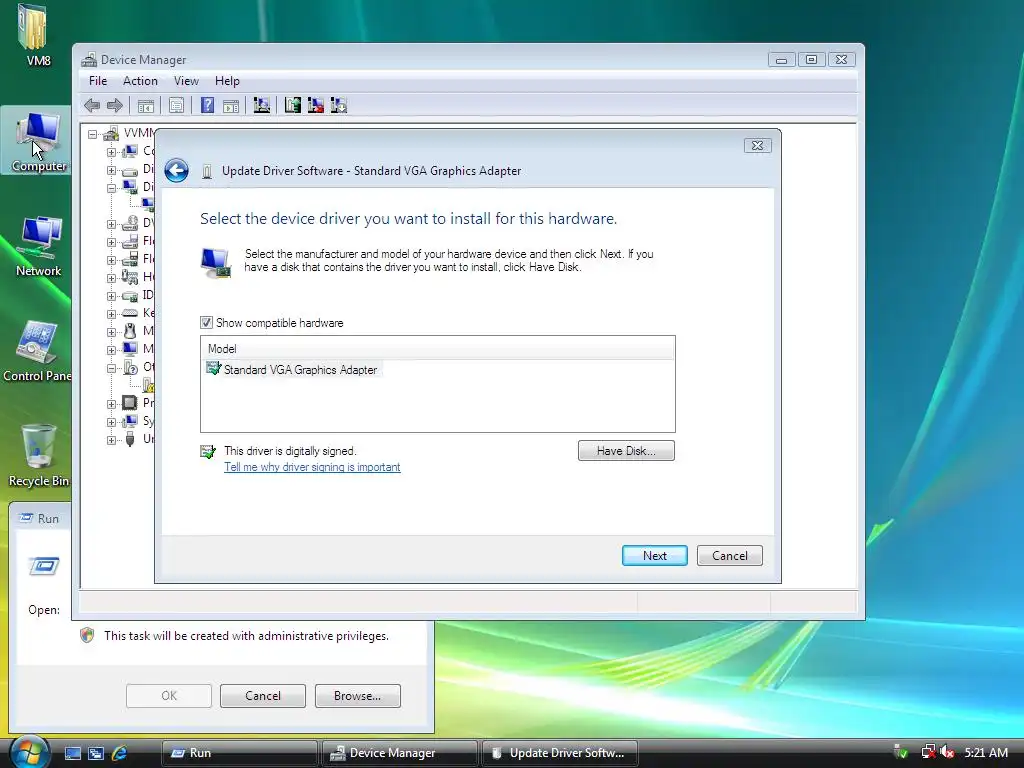Click the Scan for hardware changes toolbar icon
The width and height of the screenshot is (1024, 768).
(x=261, y=105)
